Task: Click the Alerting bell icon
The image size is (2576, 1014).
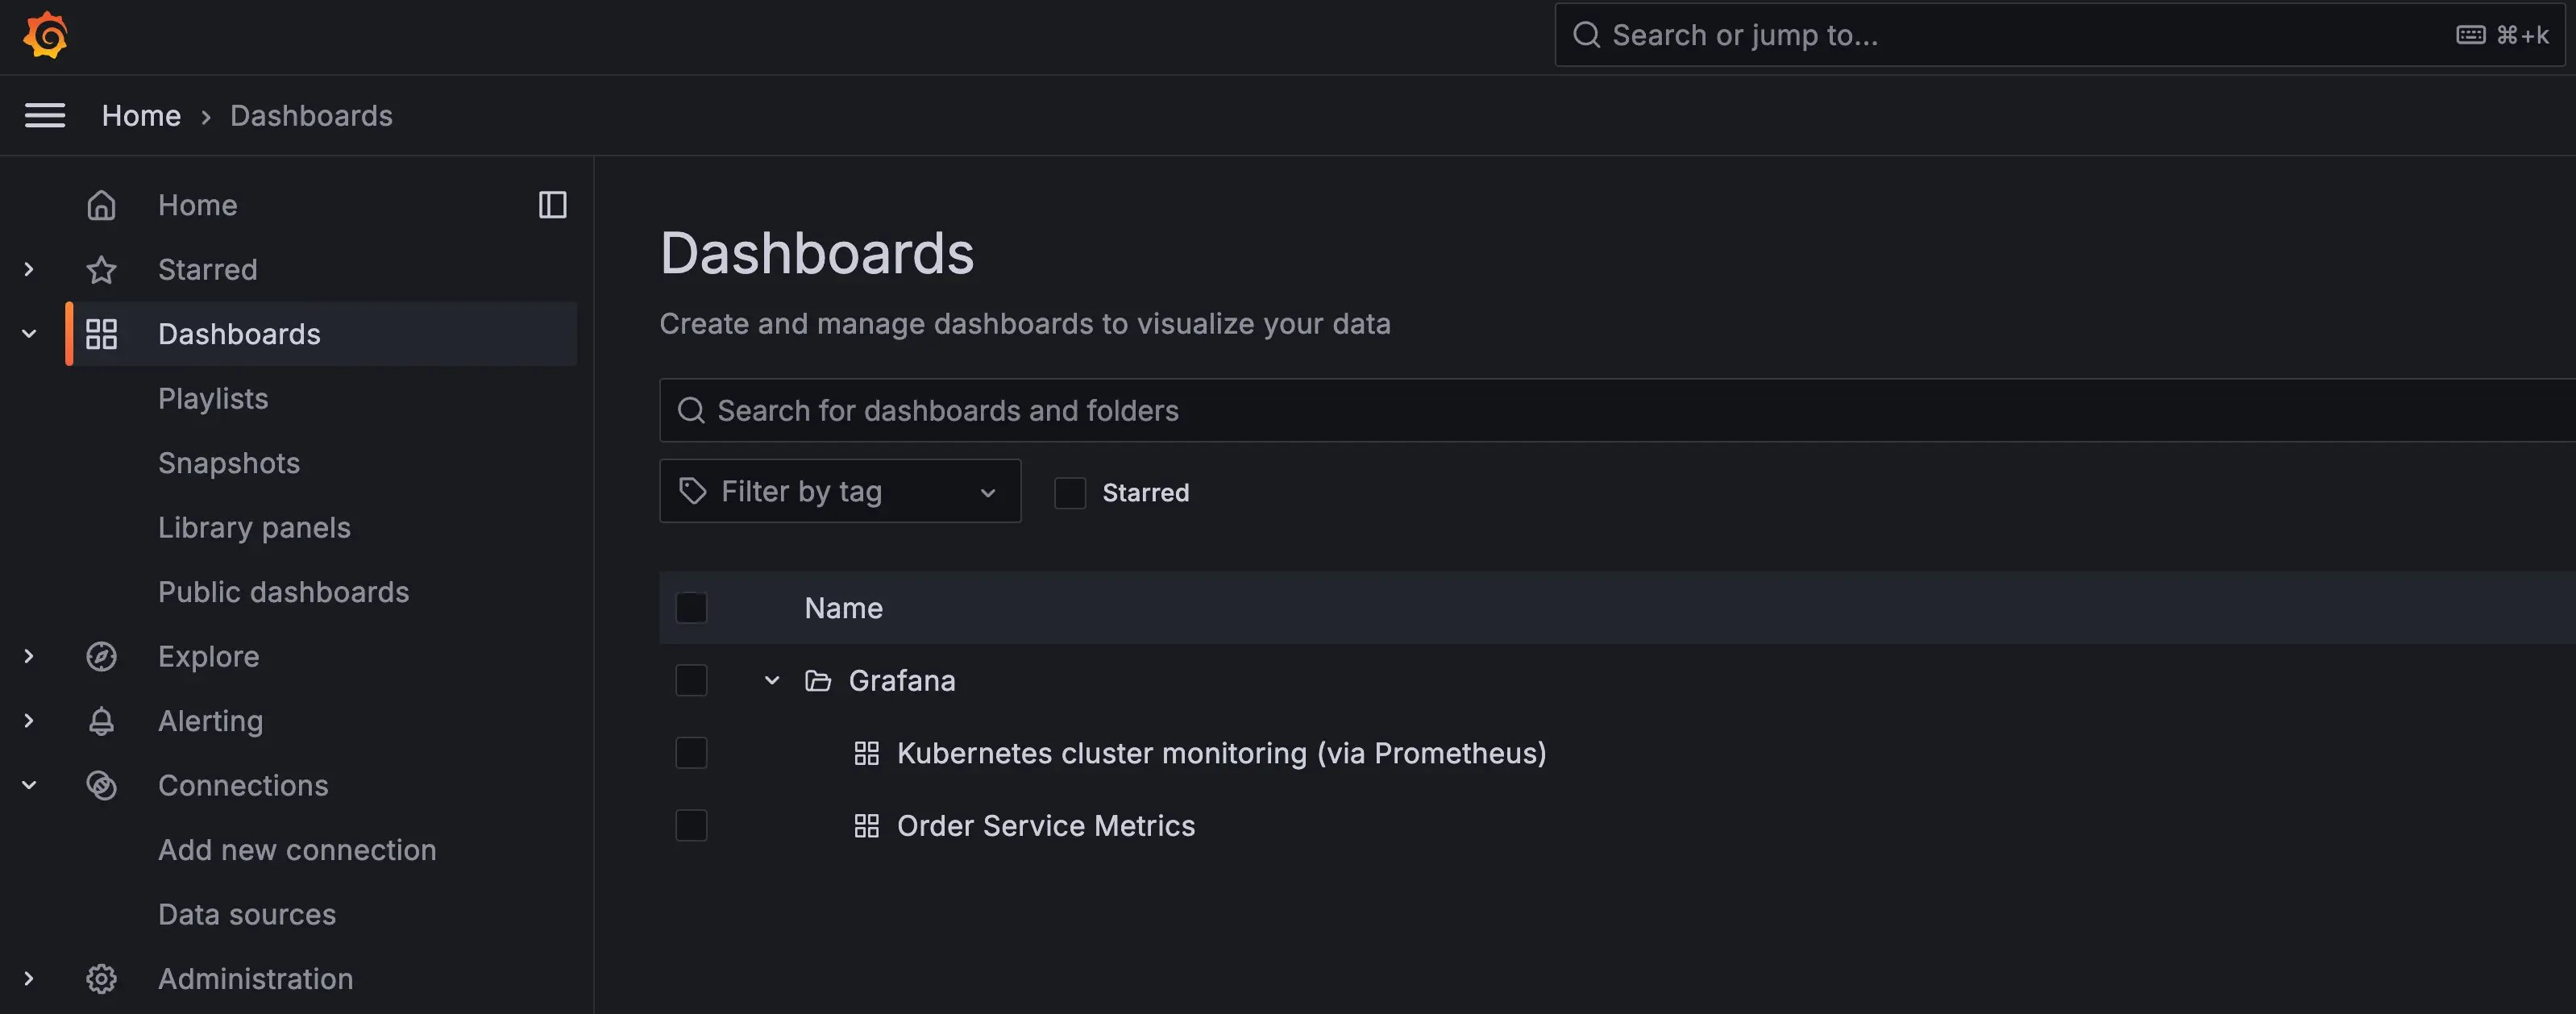Action: click(x=101, y=721)
